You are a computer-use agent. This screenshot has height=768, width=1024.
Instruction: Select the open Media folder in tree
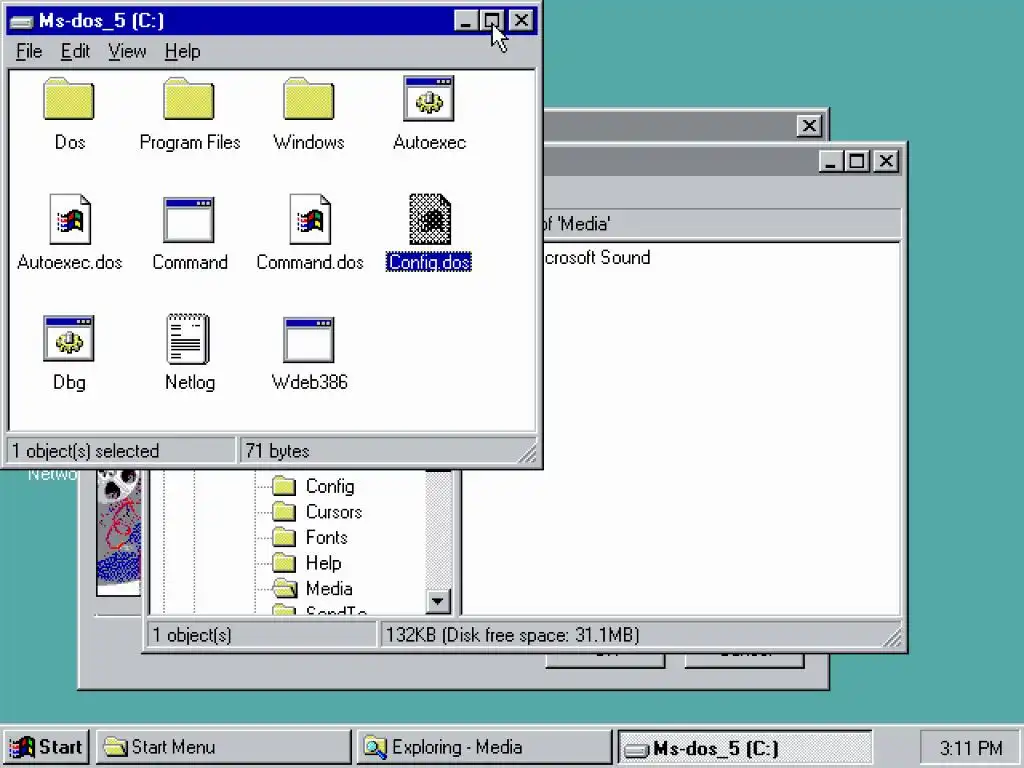pos(313,588)
